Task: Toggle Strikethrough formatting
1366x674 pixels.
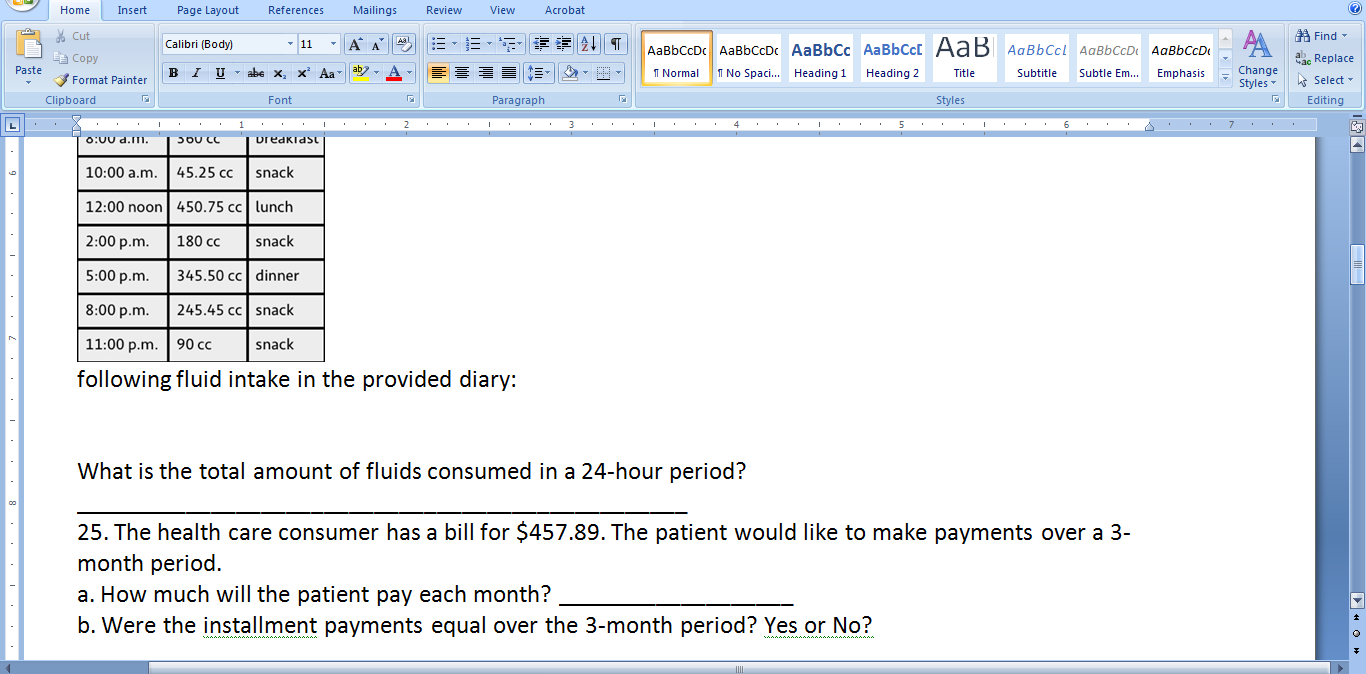Action: (256, 73)
